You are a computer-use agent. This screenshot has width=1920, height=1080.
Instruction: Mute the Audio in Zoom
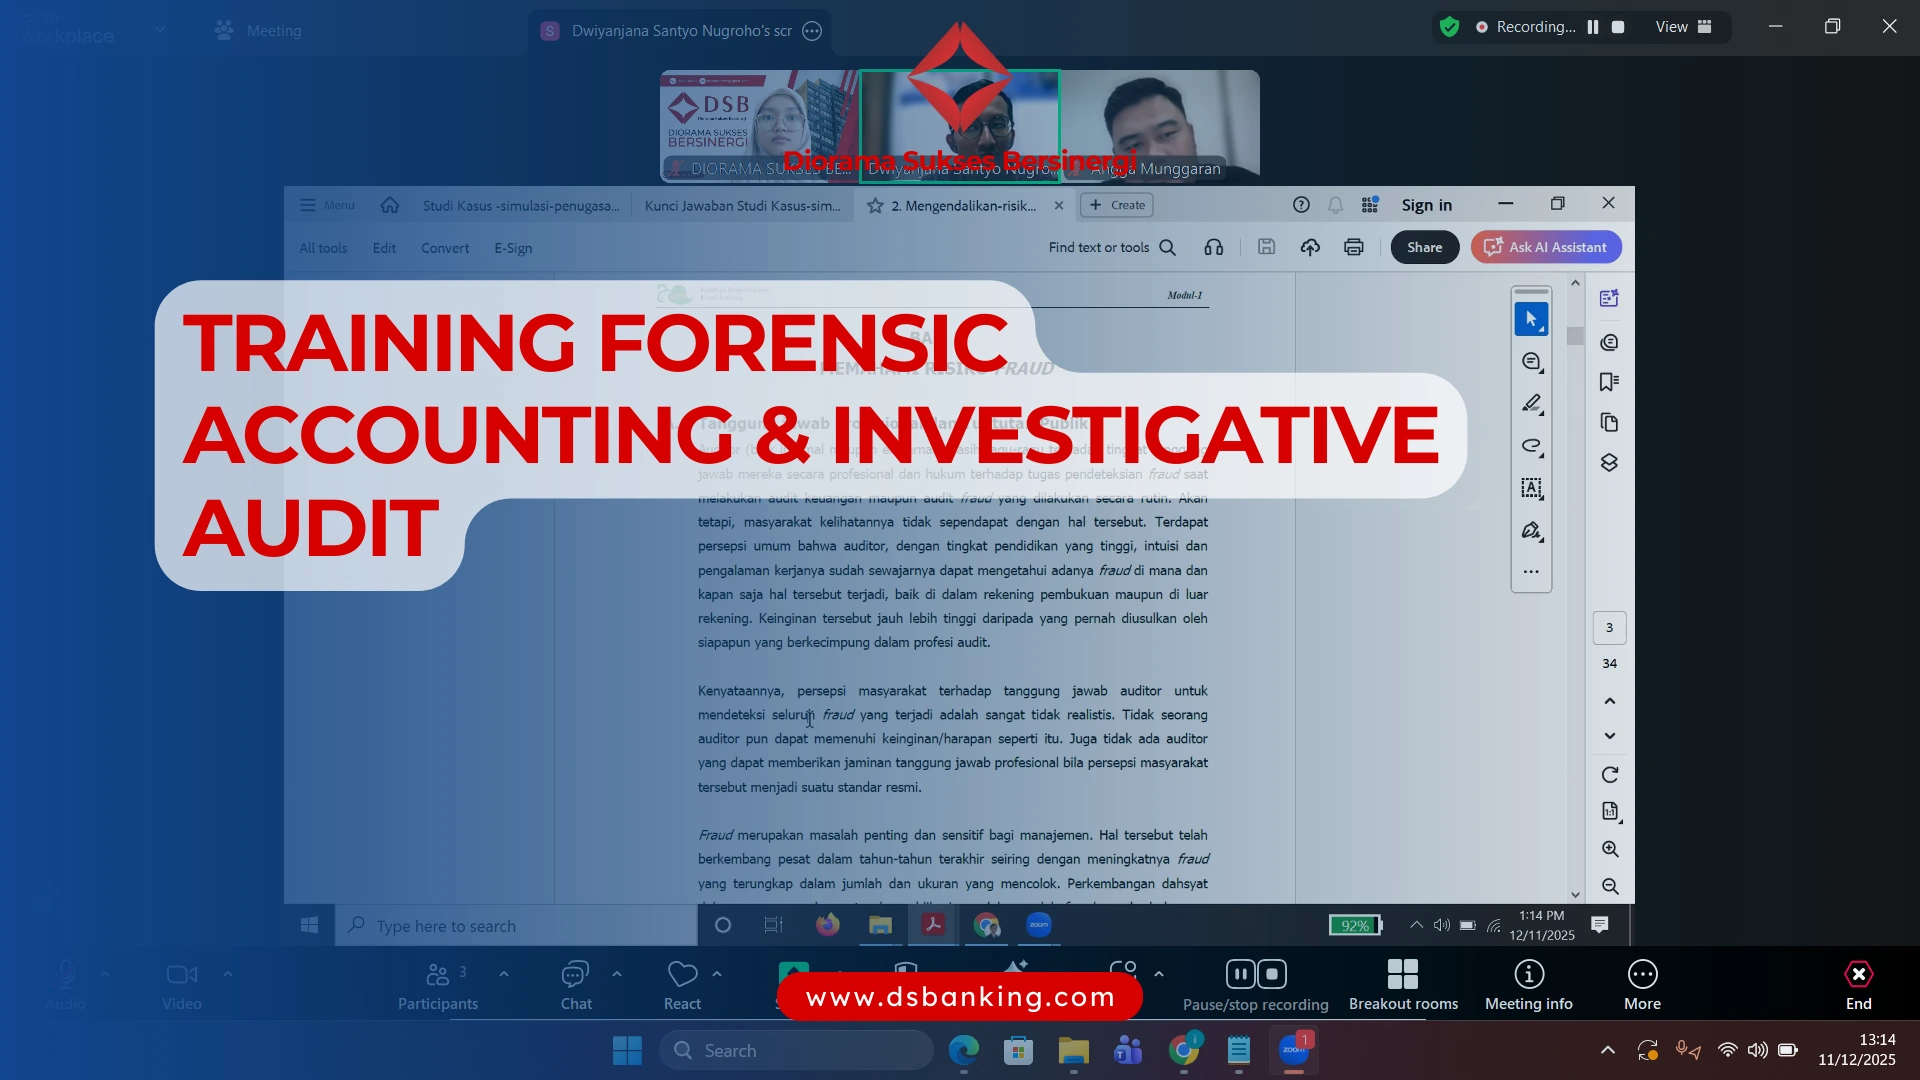64,977
